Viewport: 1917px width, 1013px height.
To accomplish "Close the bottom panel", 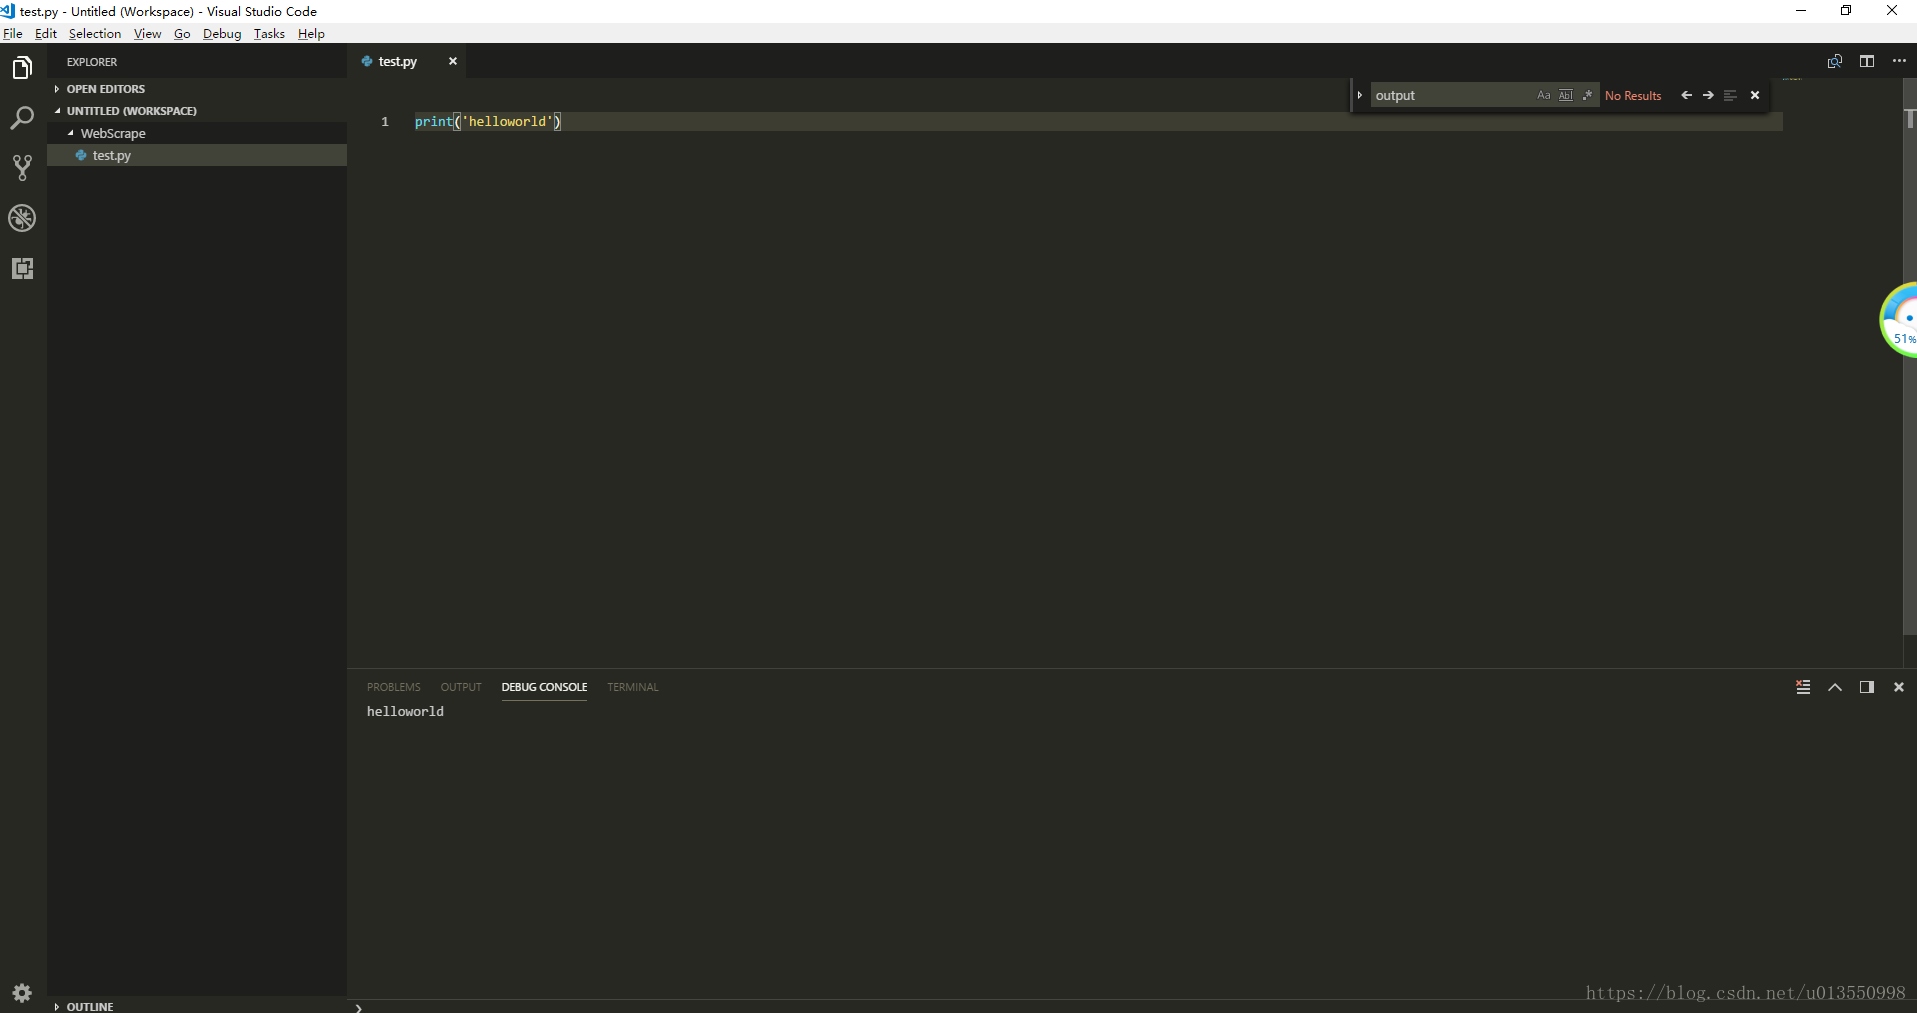I will pyautogui.click(x=1899, y=687).
